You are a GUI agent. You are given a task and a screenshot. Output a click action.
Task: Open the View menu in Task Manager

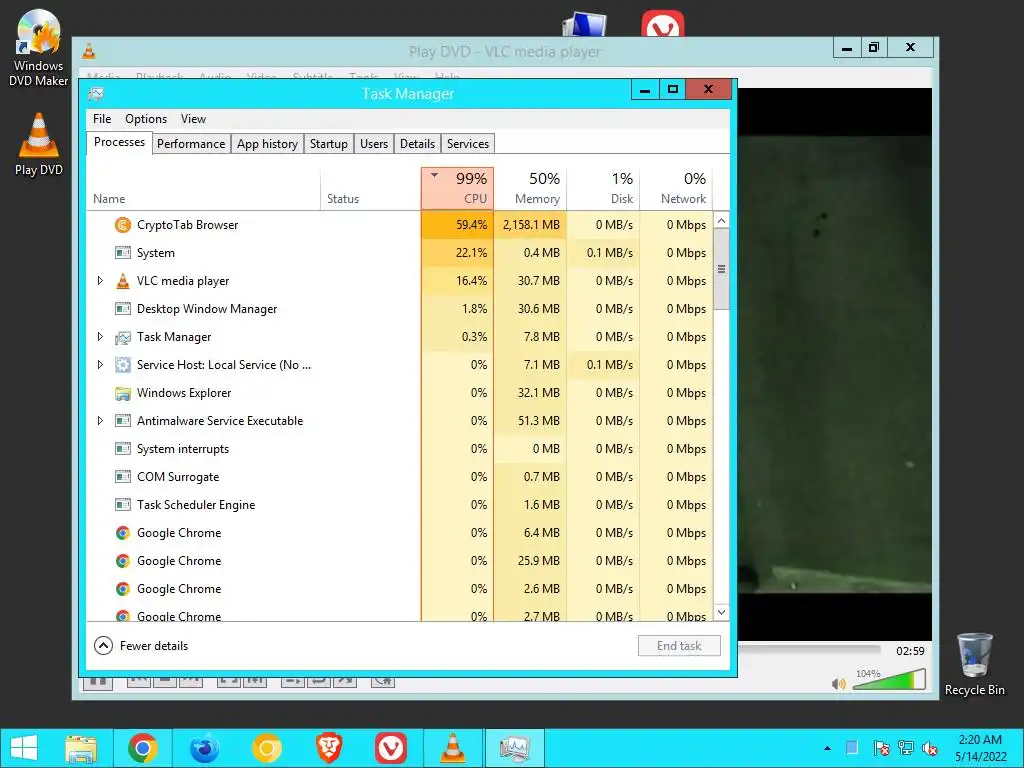click(x=193, y=119)
